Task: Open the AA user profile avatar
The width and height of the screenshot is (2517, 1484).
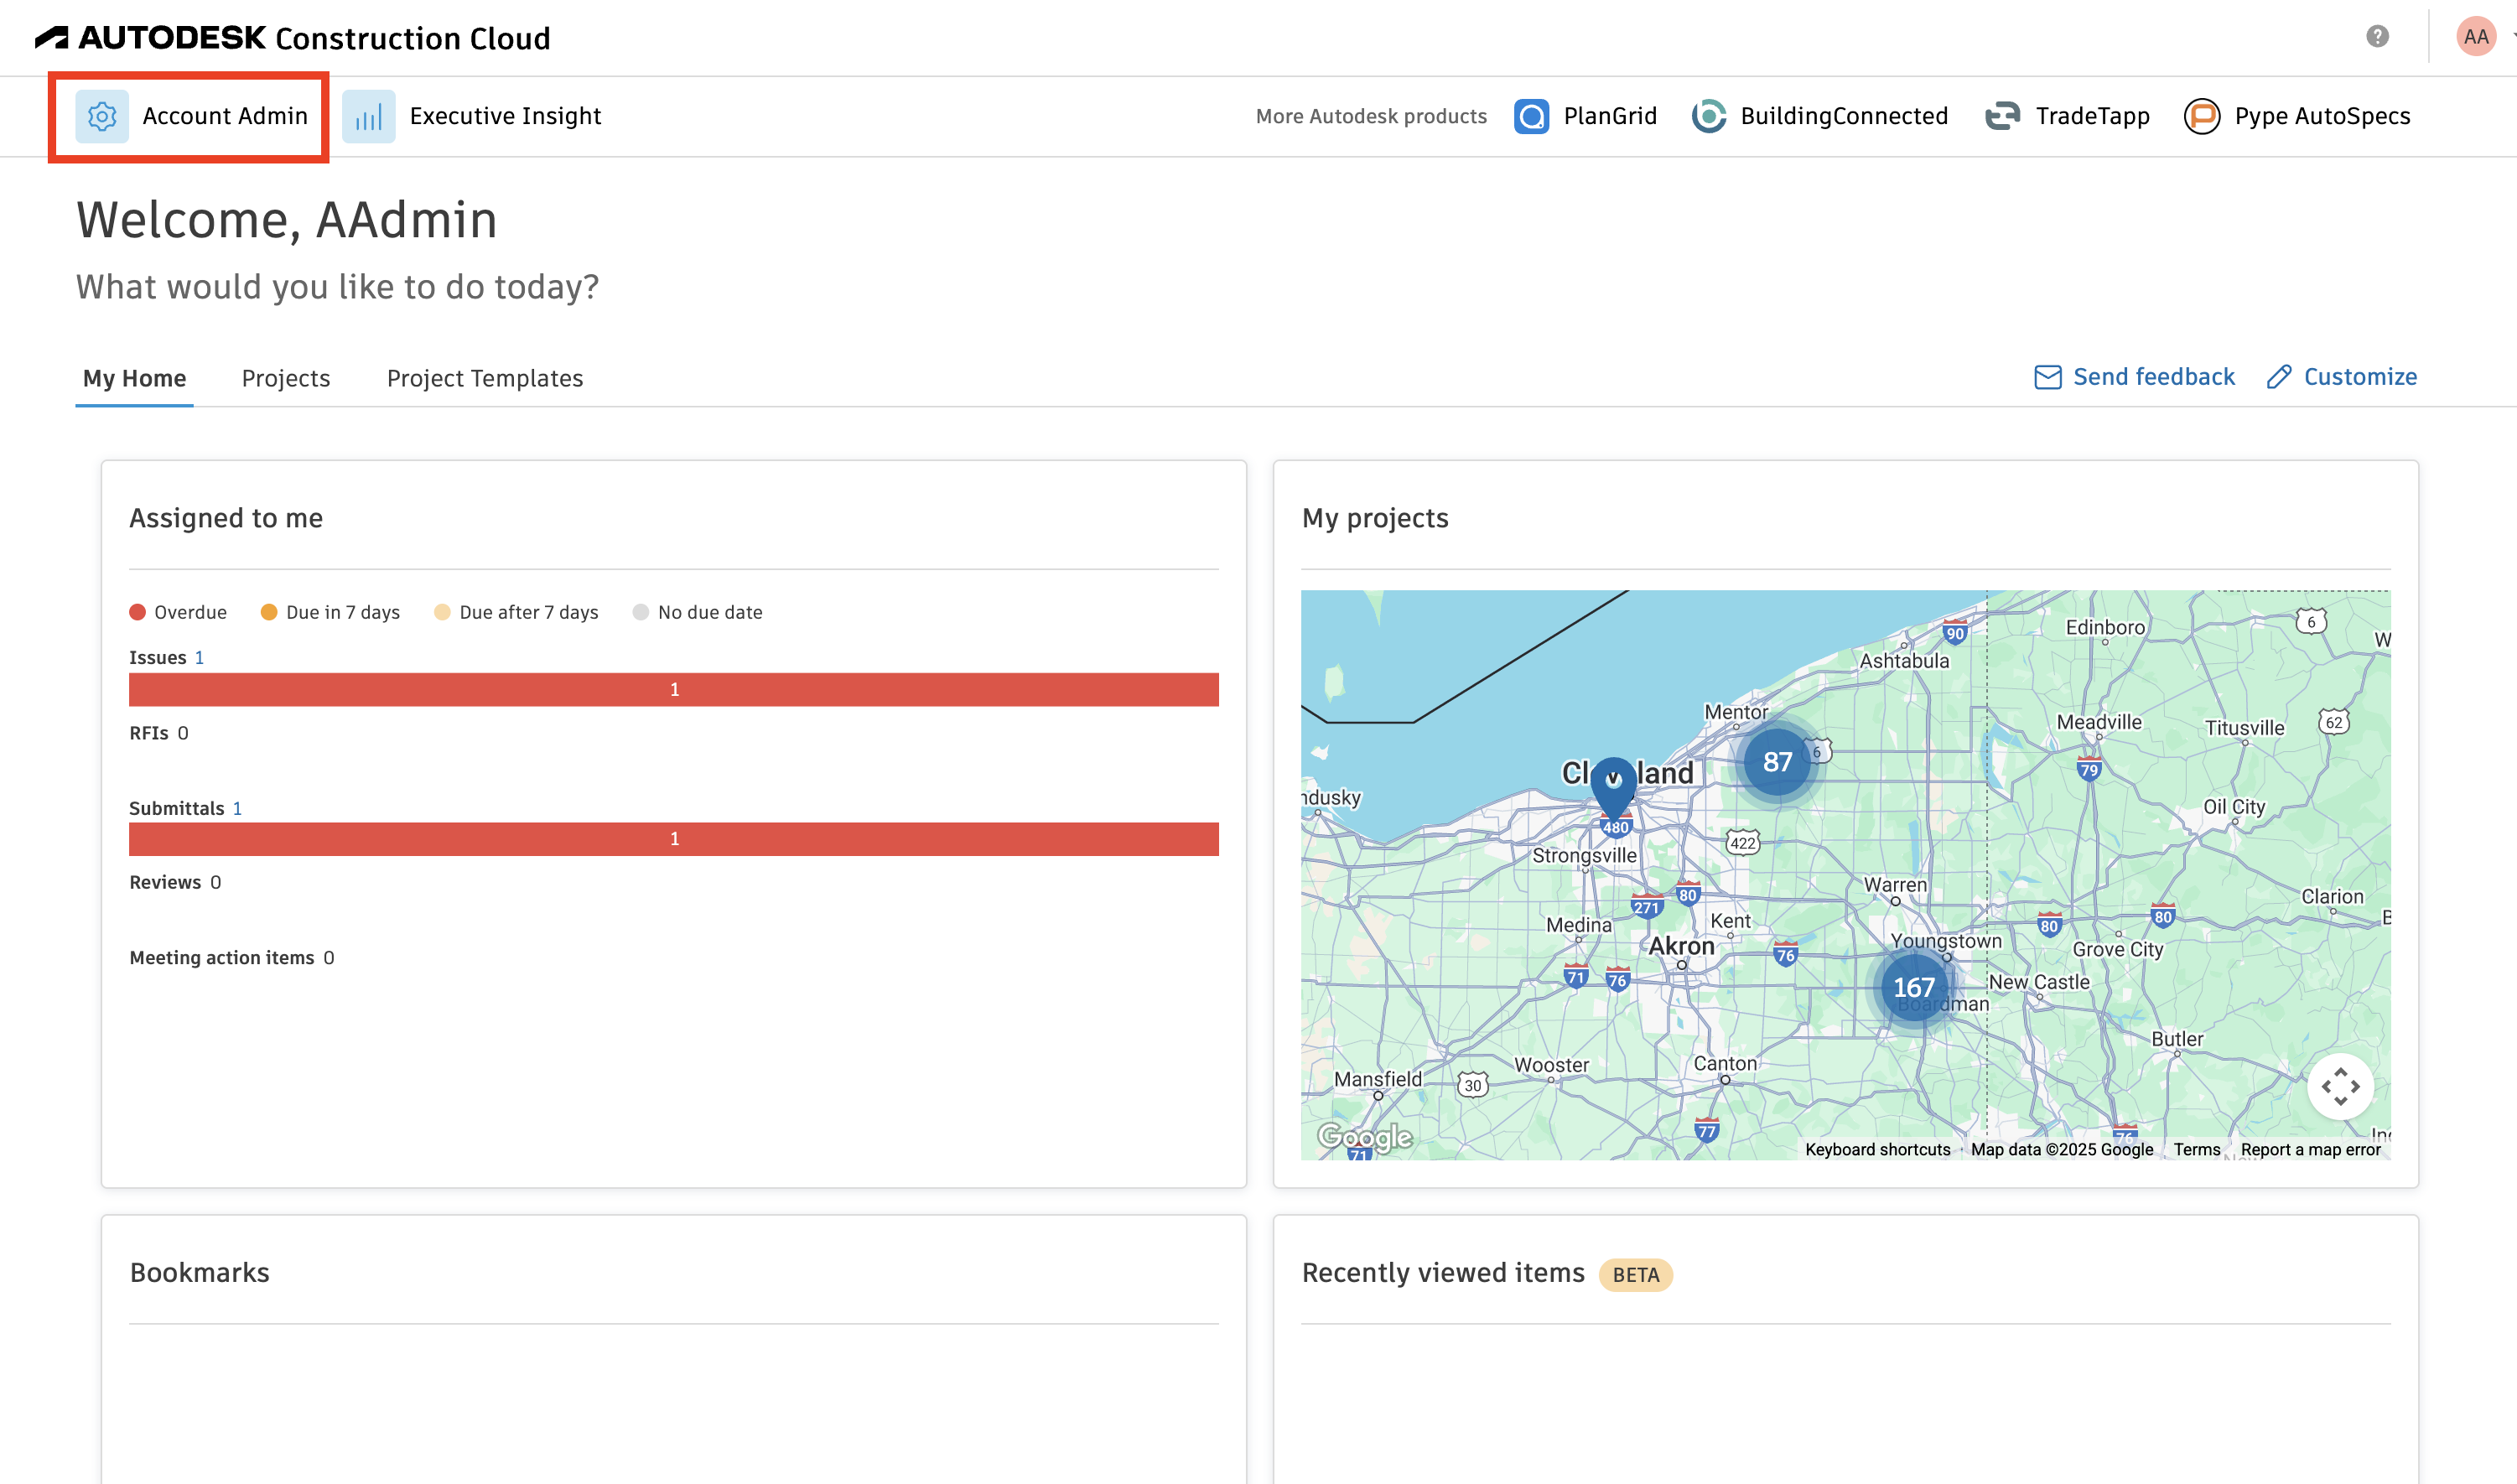Action: tap(2476, 37)
